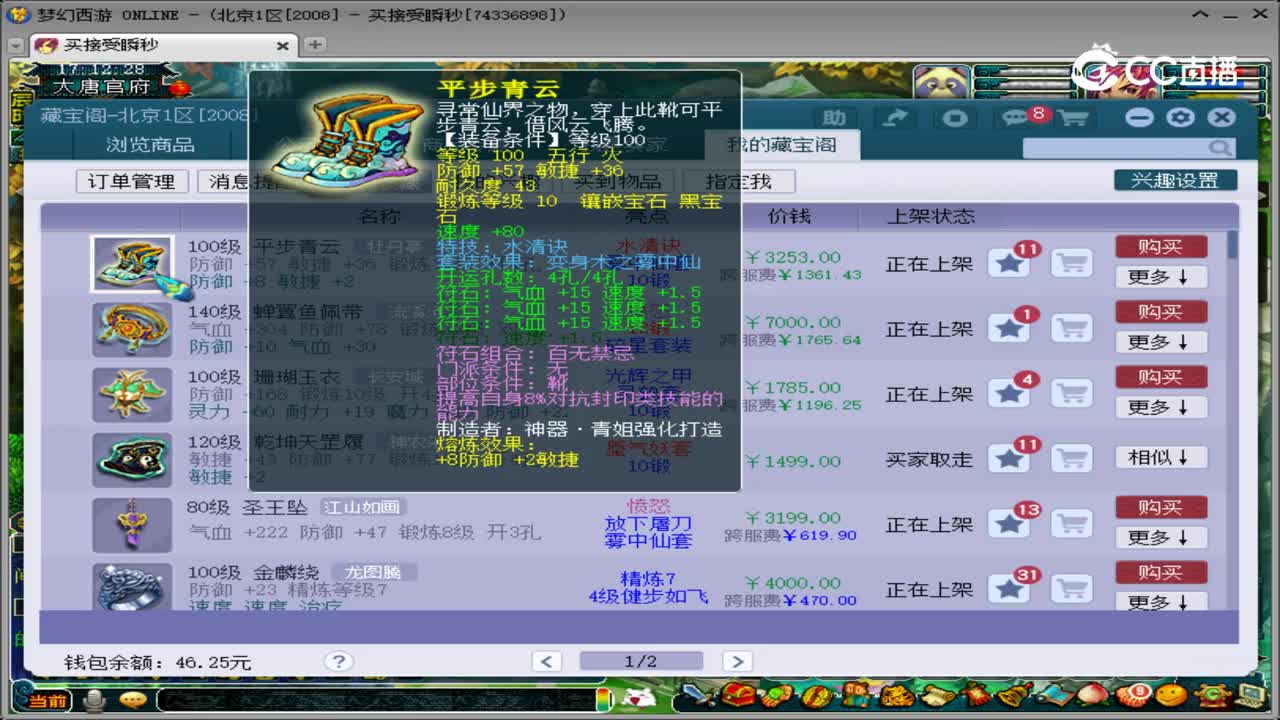Viewport: 1280px width, 720px height.
Task: Open messages icon with badge 8
Action: 1017,118
